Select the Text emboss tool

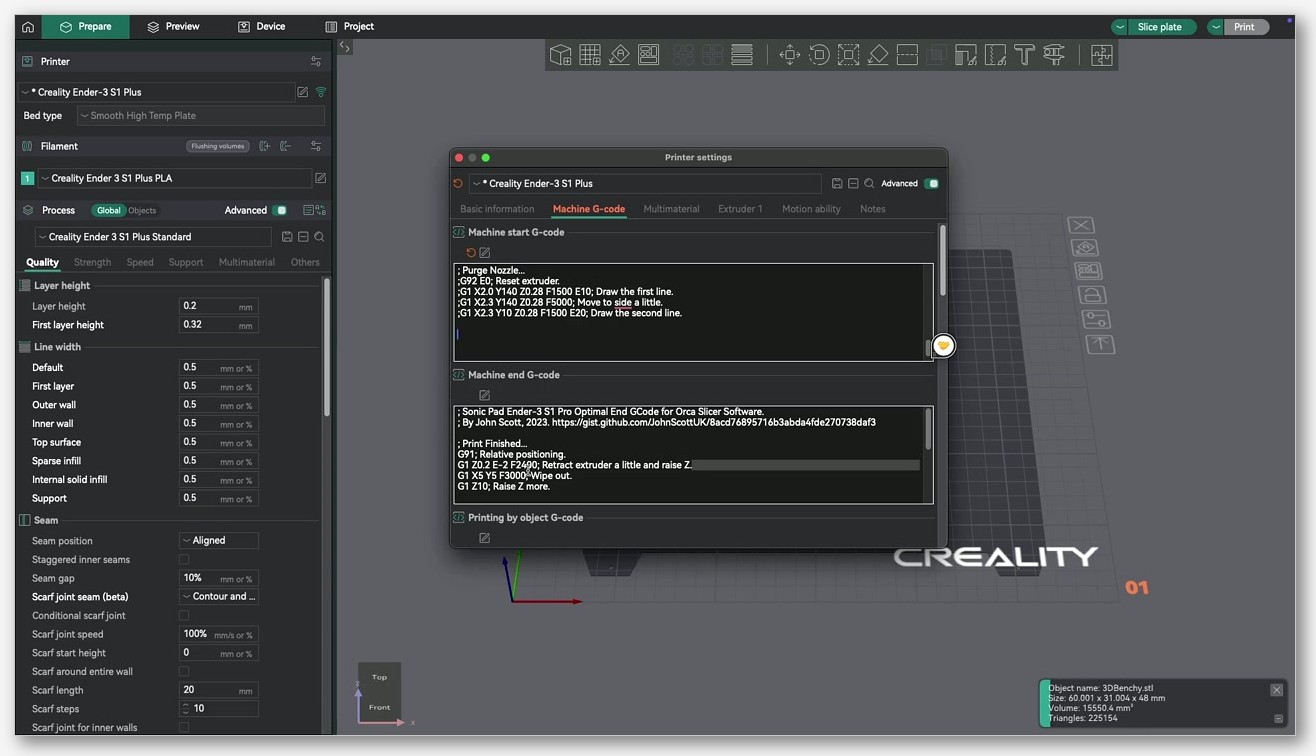point(1024,55)
